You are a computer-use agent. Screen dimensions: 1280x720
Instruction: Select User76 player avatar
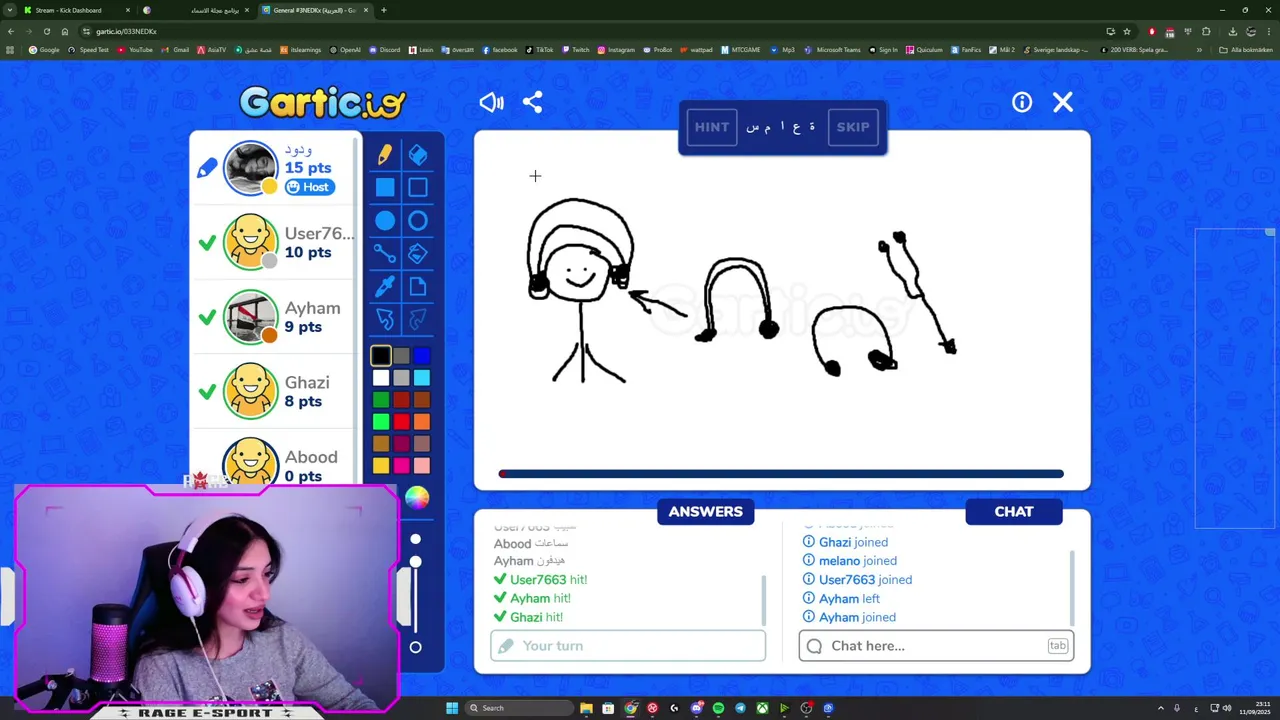250,242
